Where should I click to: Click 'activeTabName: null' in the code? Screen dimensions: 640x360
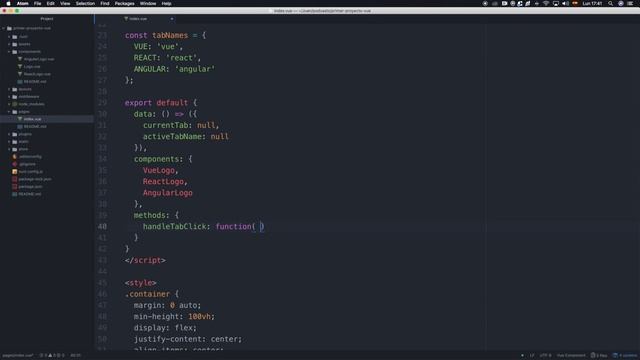pos(186,137)
